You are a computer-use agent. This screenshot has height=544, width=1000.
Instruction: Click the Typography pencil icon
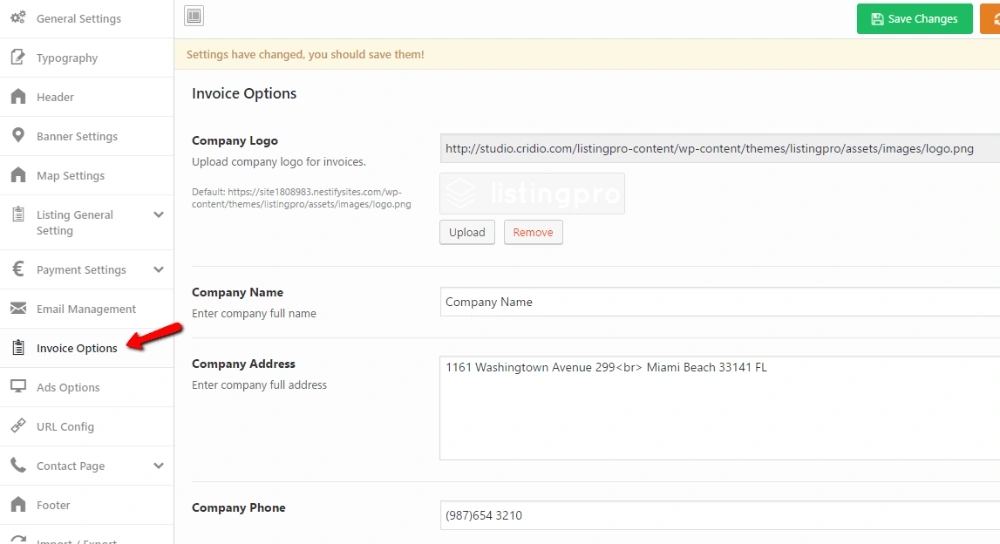(18, 57)
